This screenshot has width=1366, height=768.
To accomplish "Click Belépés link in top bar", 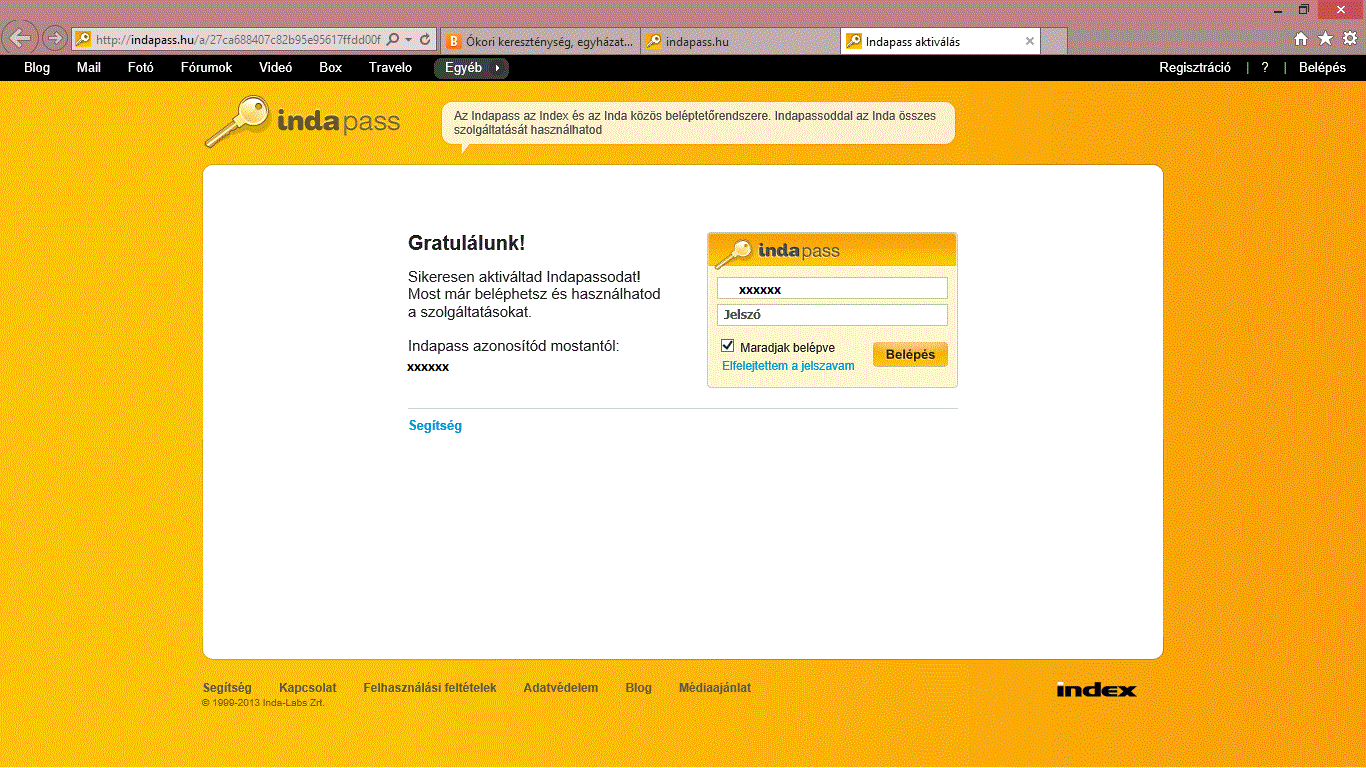I will tap(1322, 68).
